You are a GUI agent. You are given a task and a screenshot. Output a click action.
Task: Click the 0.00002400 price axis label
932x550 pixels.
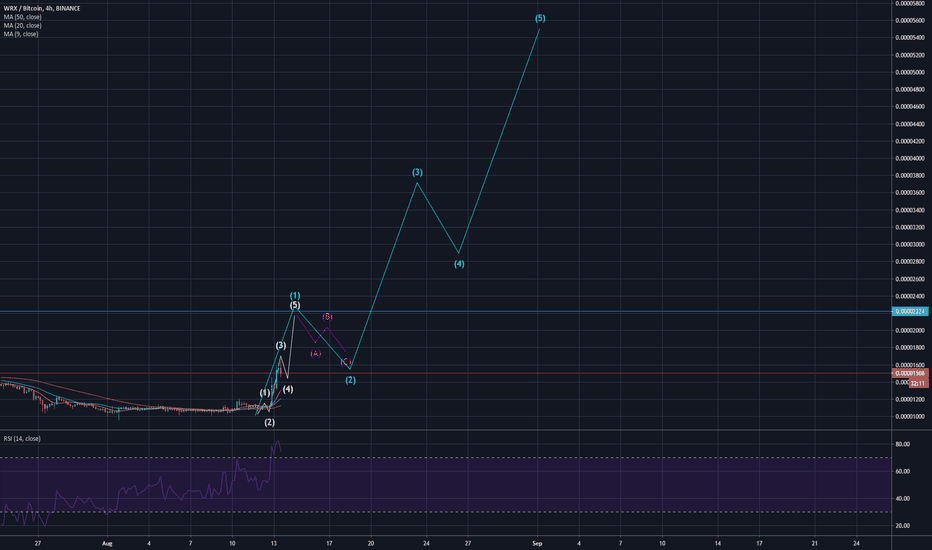[910, 296]
